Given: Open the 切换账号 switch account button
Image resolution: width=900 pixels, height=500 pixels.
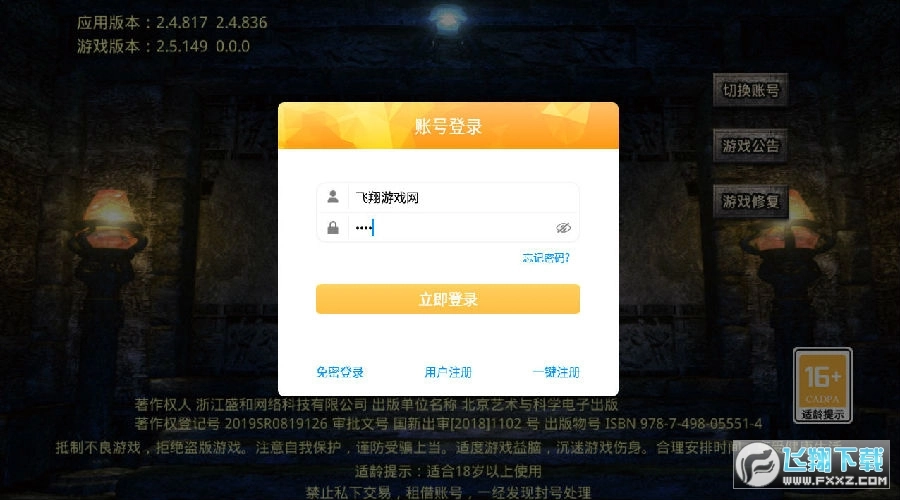Looking at the screenshot, I should tap(751, 90).
